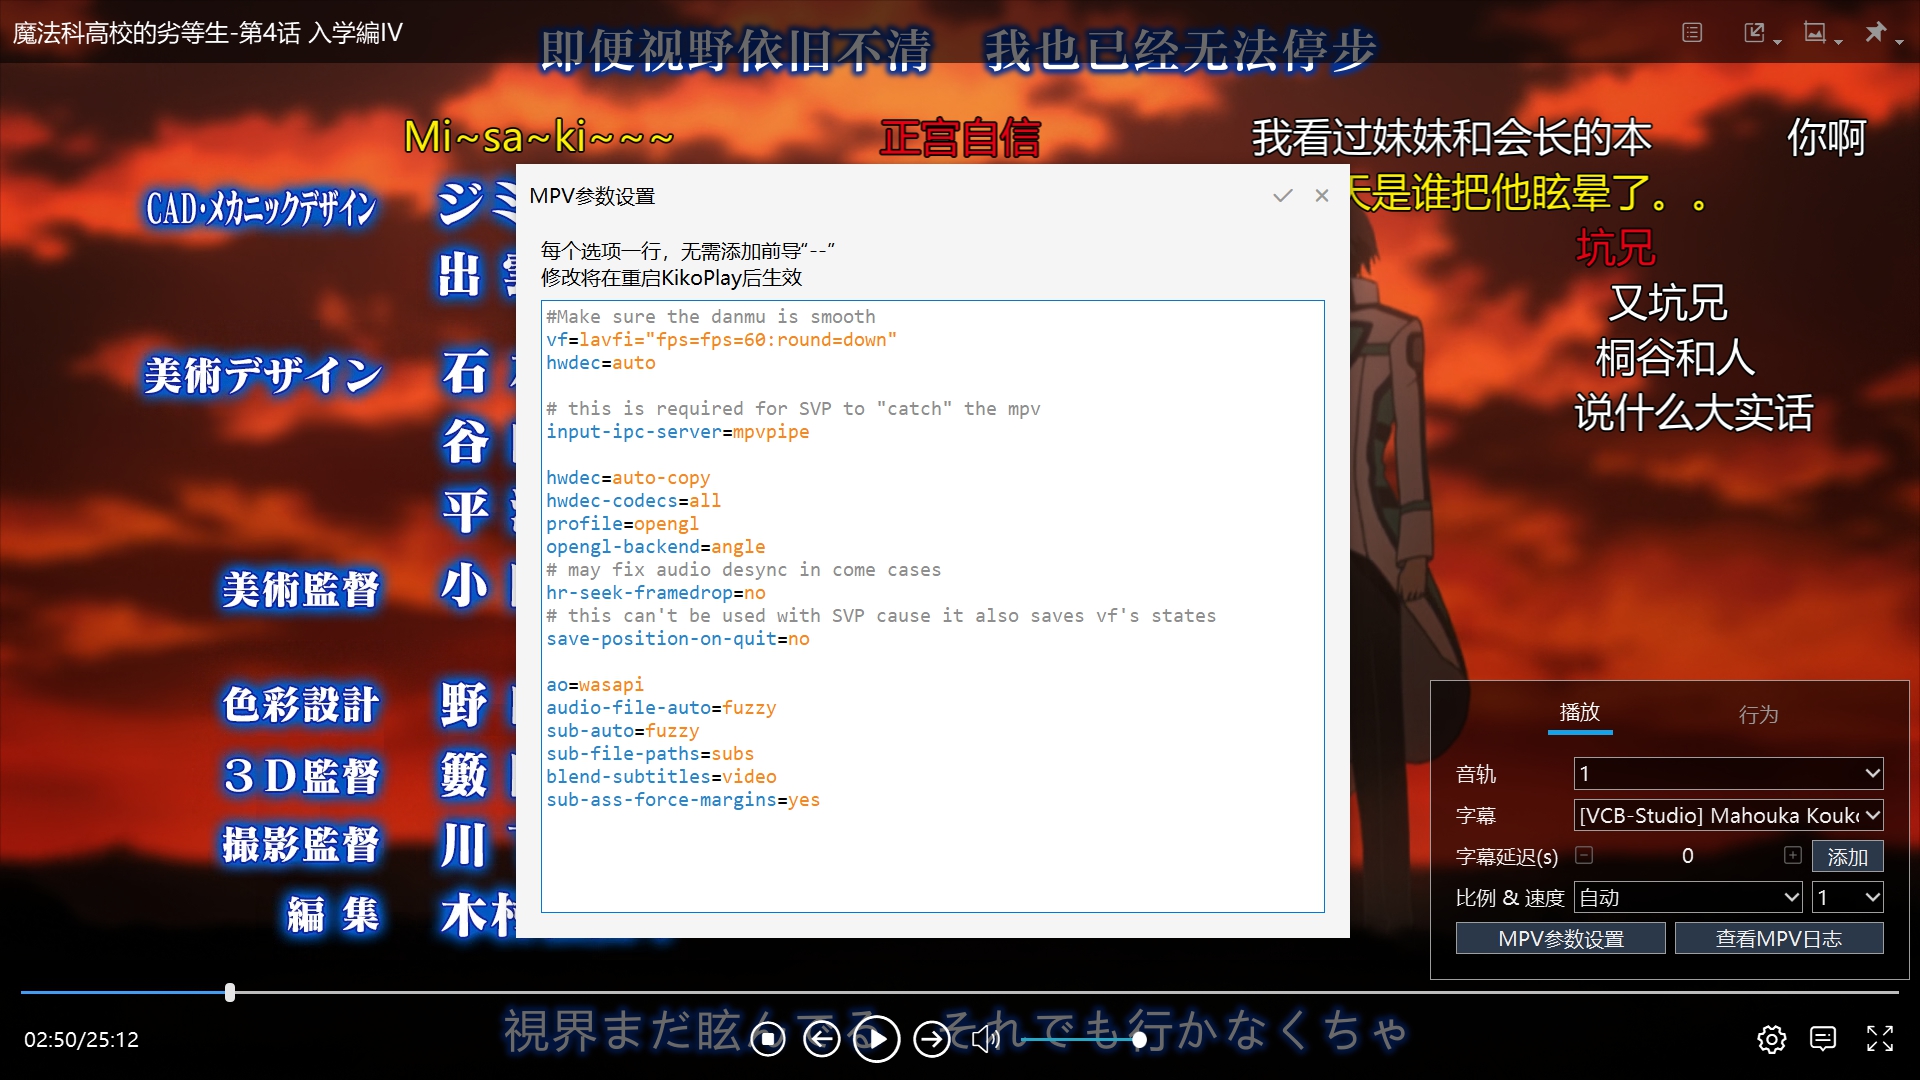
Task: Click inside the MPV options text editor
Action: coord(932,606)
